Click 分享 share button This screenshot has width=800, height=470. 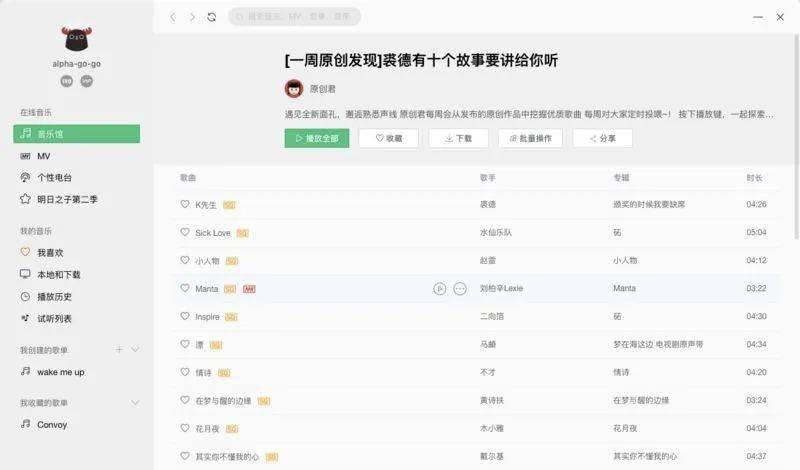pyautogui.click(x=603, y=138)
